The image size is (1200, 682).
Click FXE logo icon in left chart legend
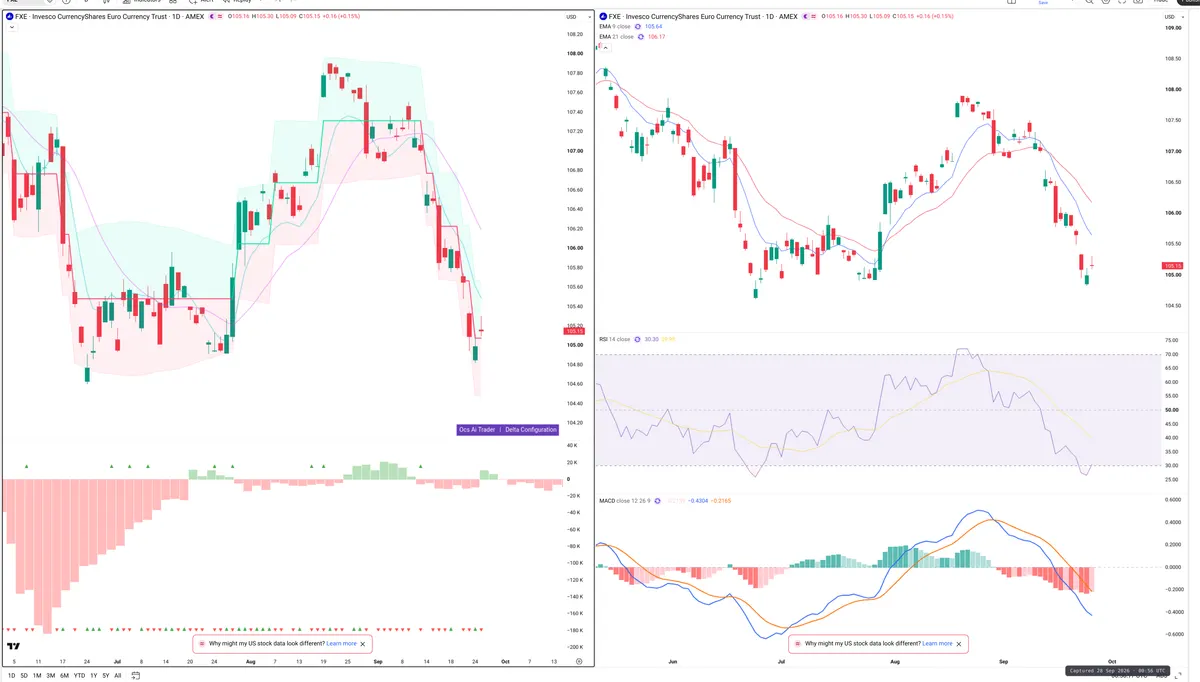[9, 17]
